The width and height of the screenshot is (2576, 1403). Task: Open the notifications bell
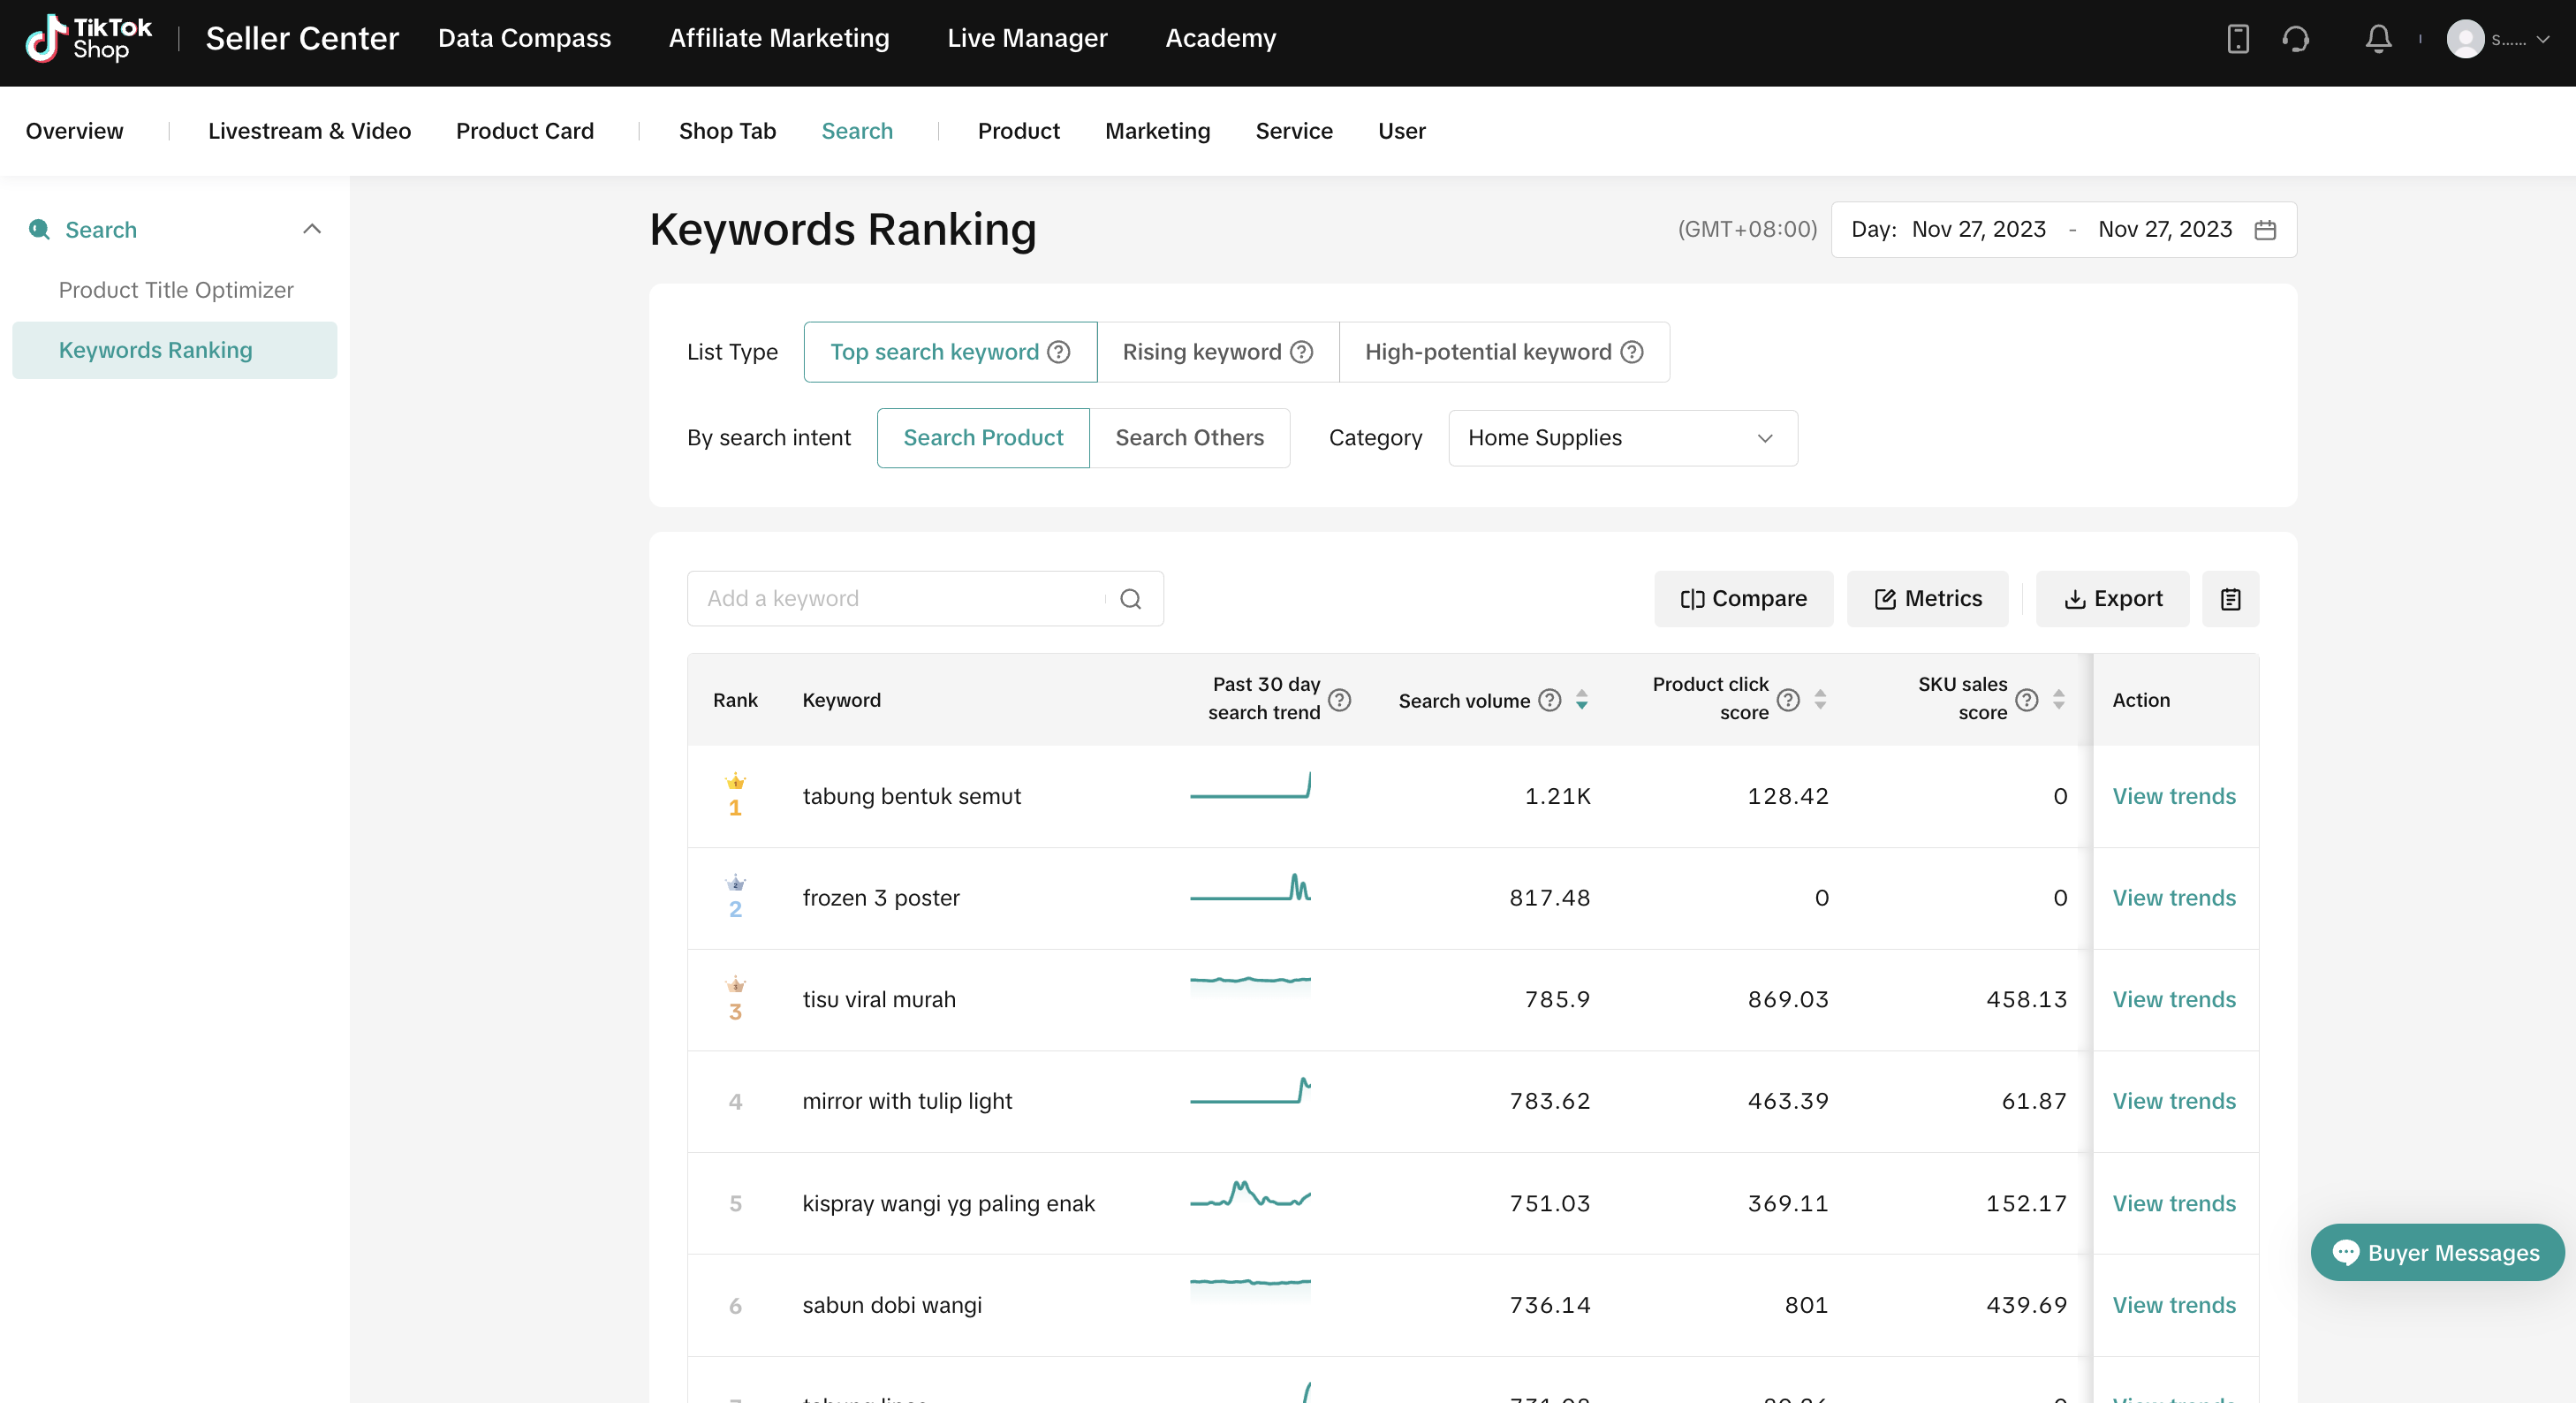tap(2378, 39)
